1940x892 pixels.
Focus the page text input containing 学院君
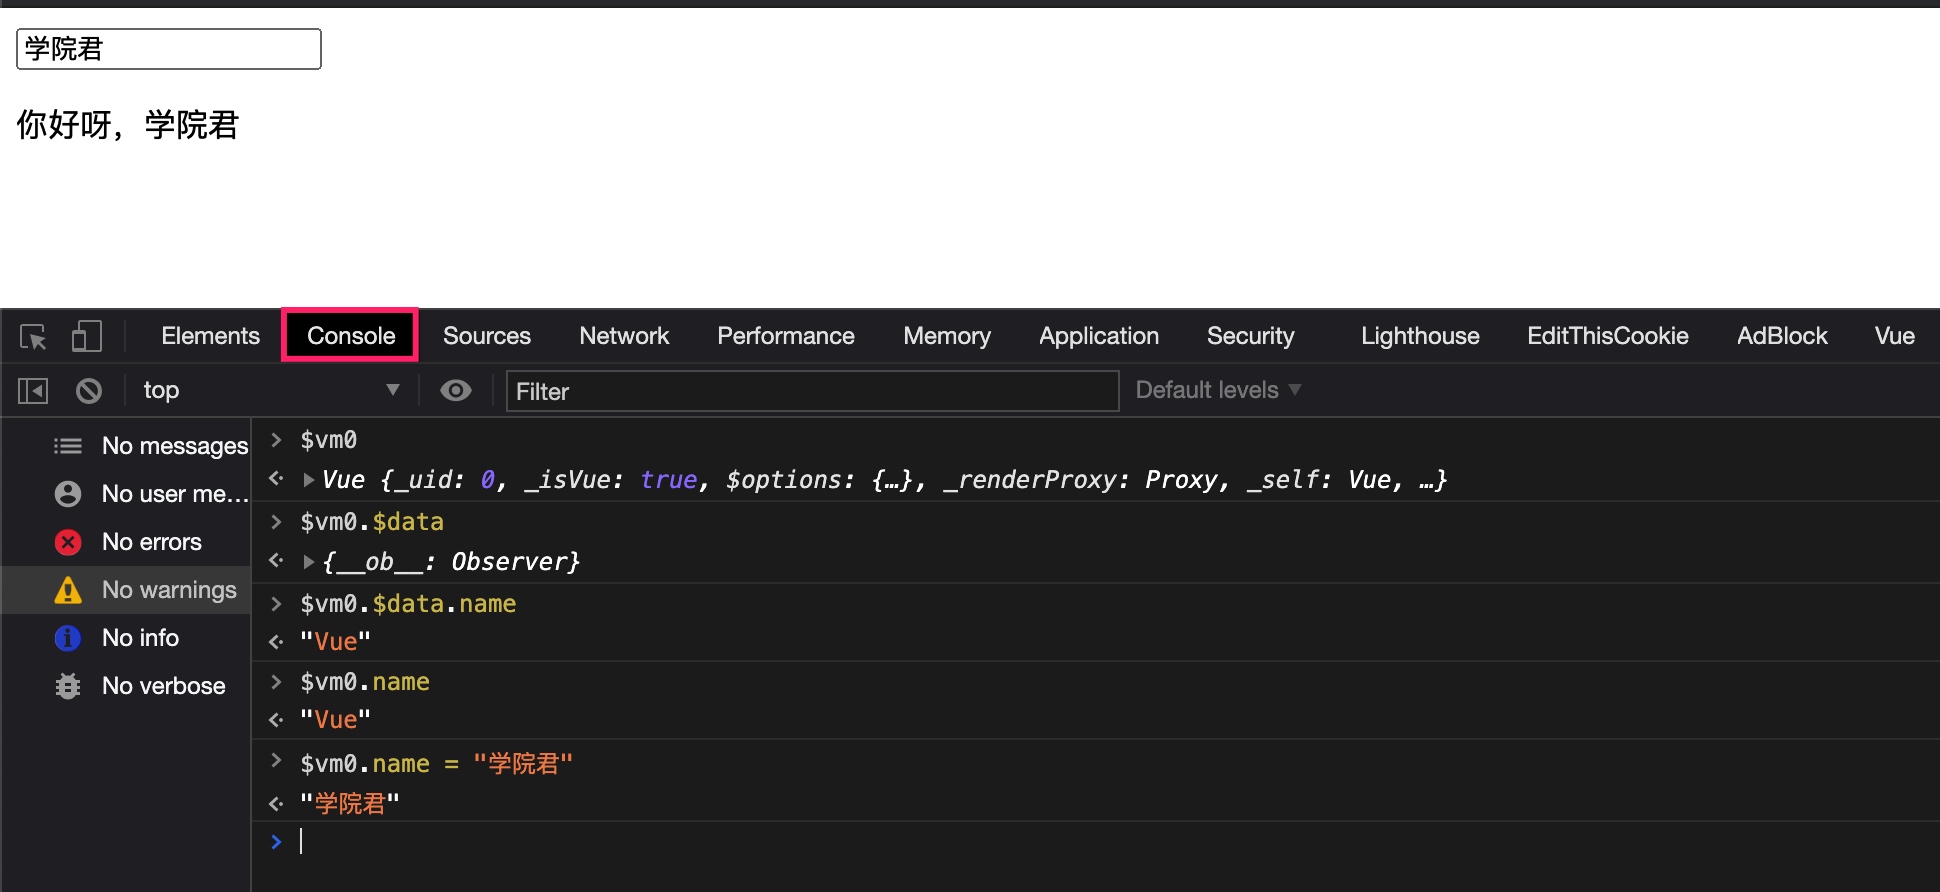[x=169, y=49]
